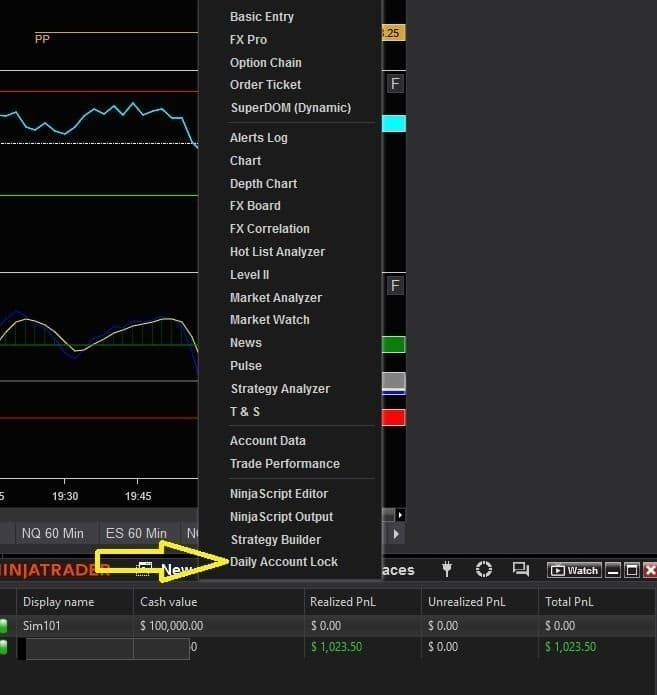657x695 pixels.
Task: Open Trade Performance
Action: (285, 464)
